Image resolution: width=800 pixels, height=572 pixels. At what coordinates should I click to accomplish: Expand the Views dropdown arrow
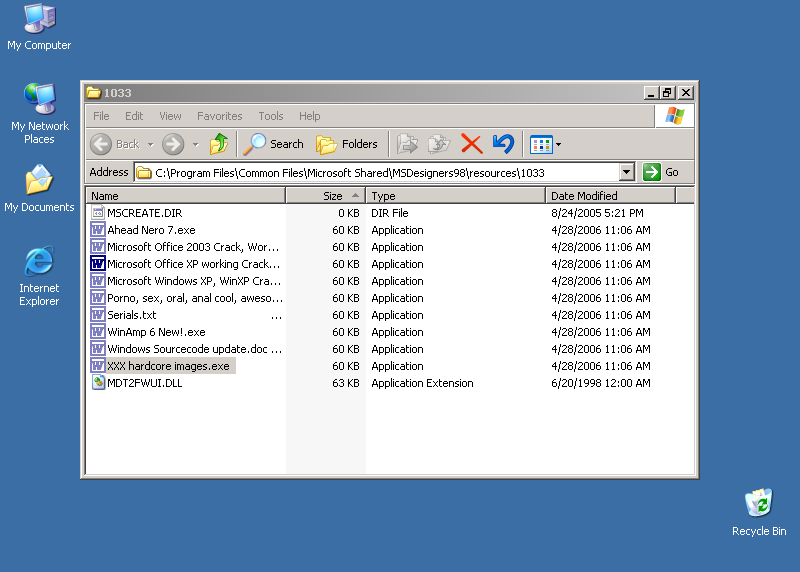(x=559, y=145)
